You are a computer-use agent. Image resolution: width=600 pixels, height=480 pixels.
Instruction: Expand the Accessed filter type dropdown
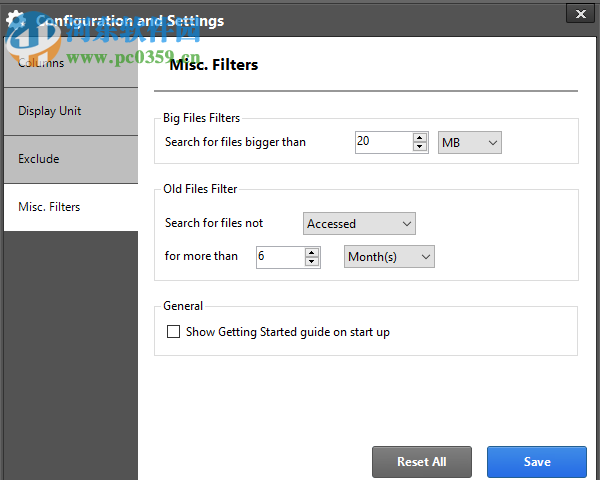point(359,224)
